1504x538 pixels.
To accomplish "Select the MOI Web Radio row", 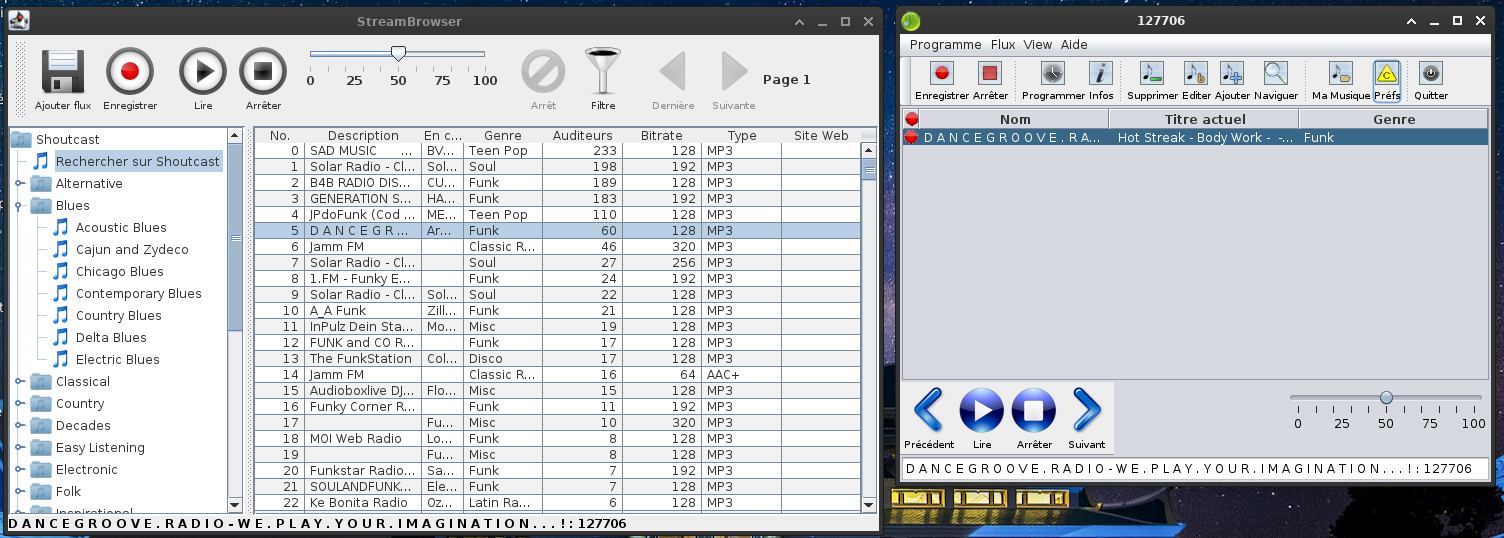I will pos(557,439).
